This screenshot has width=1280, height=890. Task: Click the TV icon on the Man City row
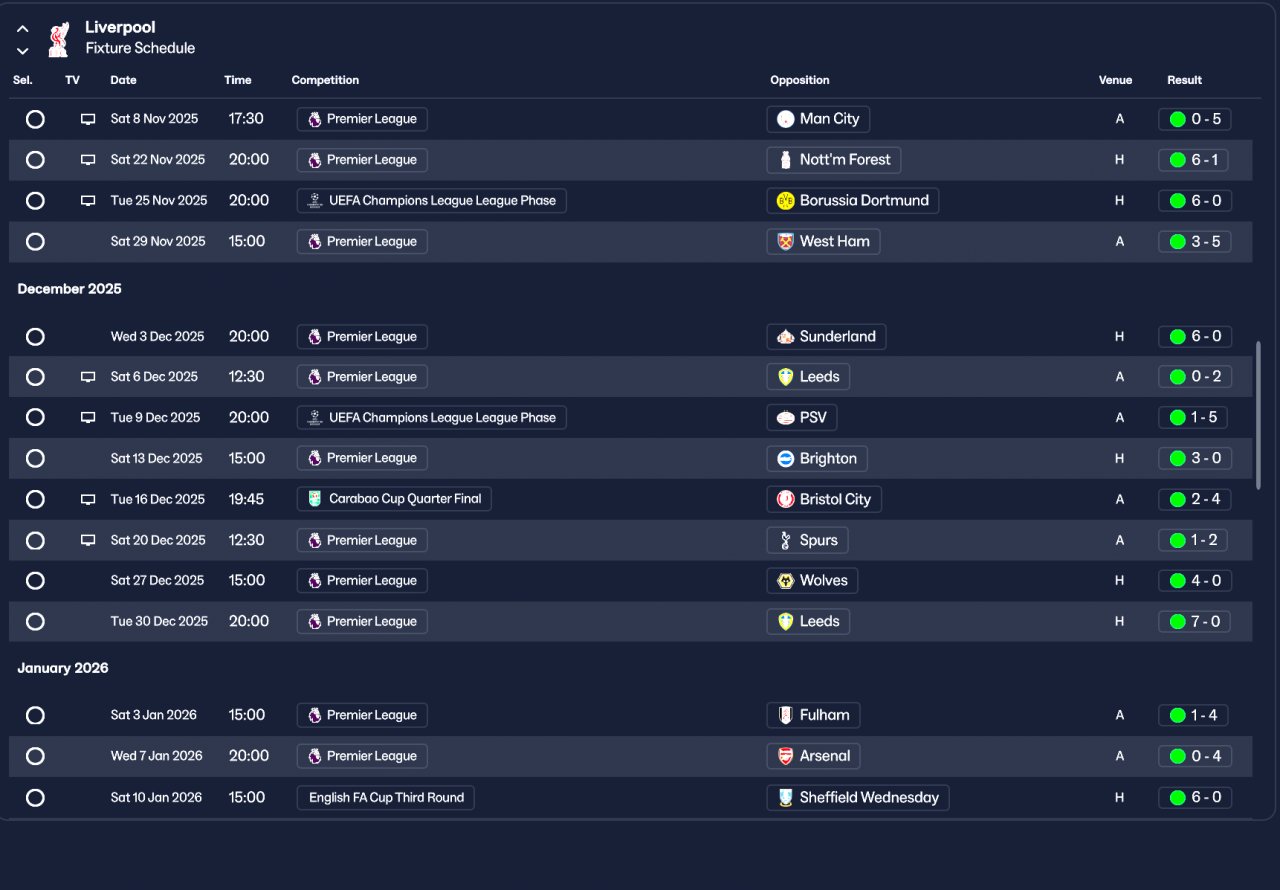click(88, 119)
